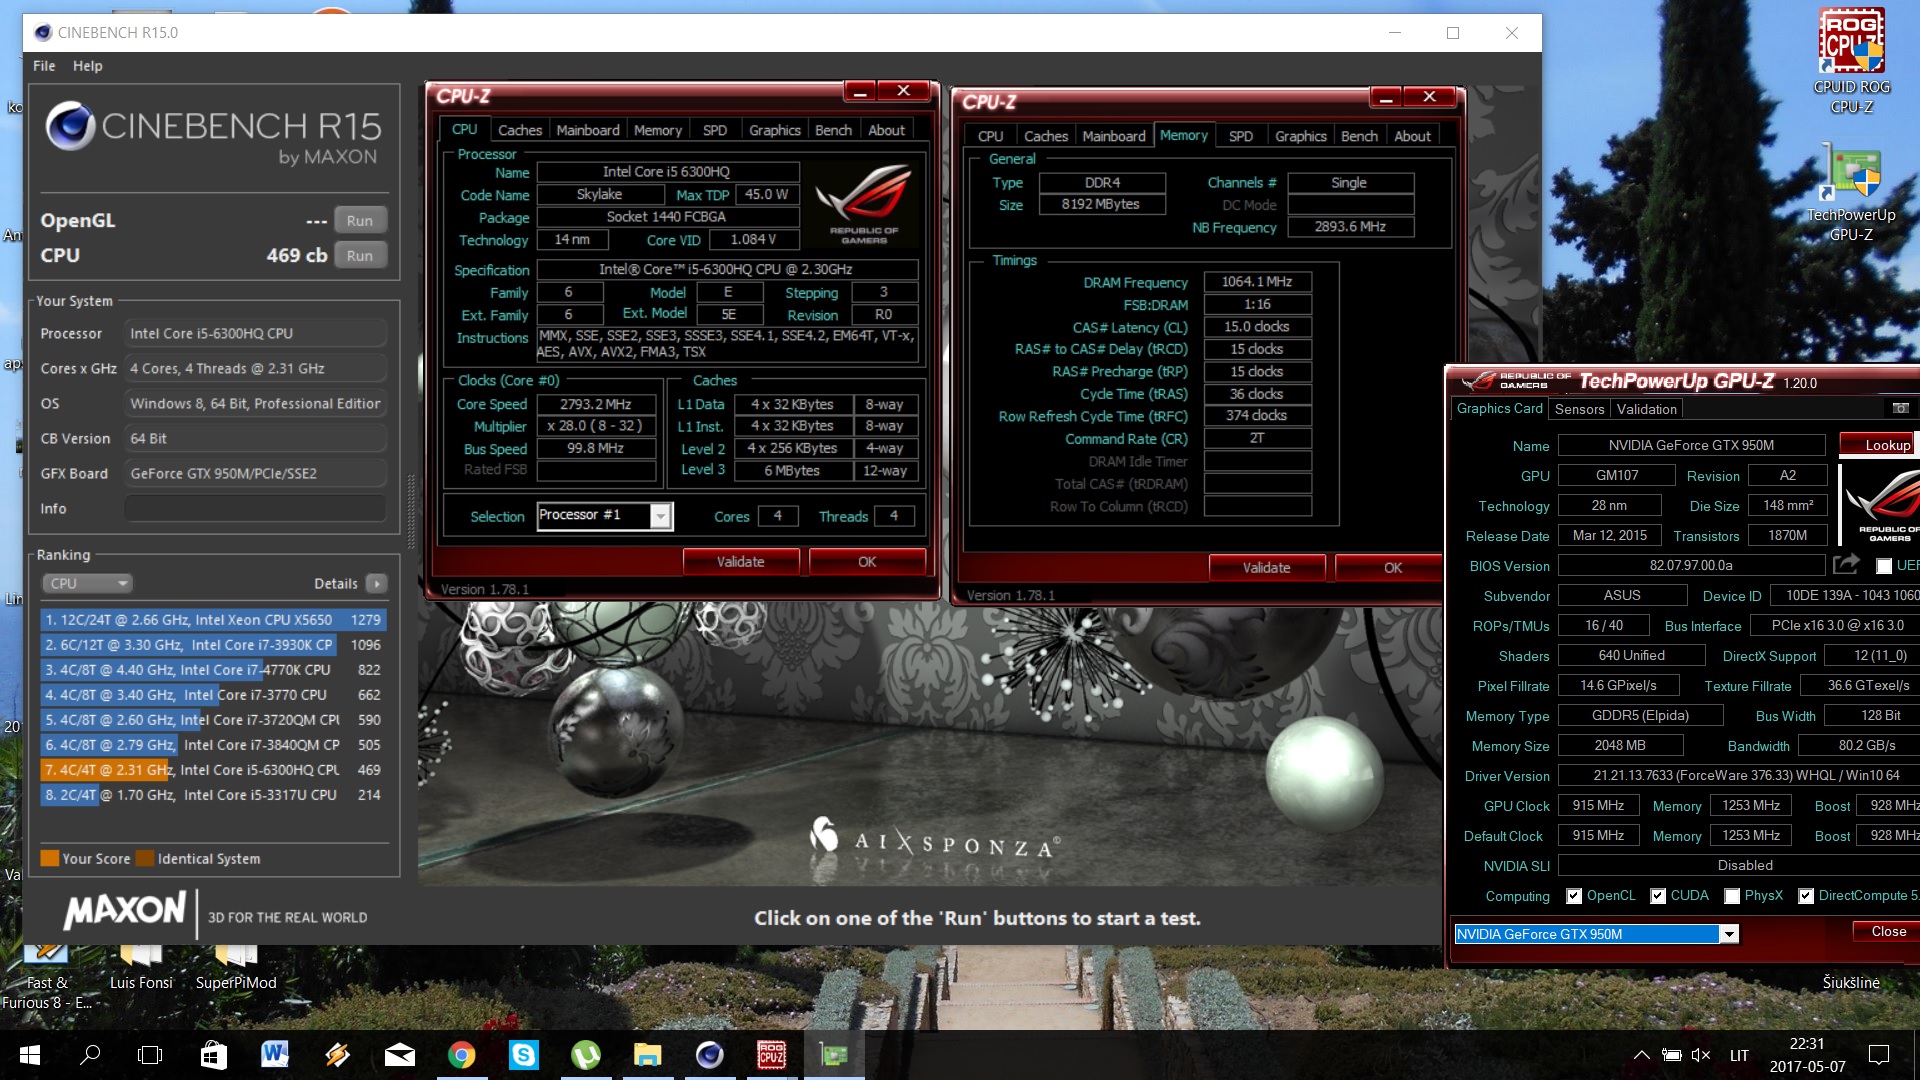The height and width of the screenshot is (1080, 1920).
Task: Toggle the OpenCL checkbox in GPU-Z
Action: (x=1574, y=896)
